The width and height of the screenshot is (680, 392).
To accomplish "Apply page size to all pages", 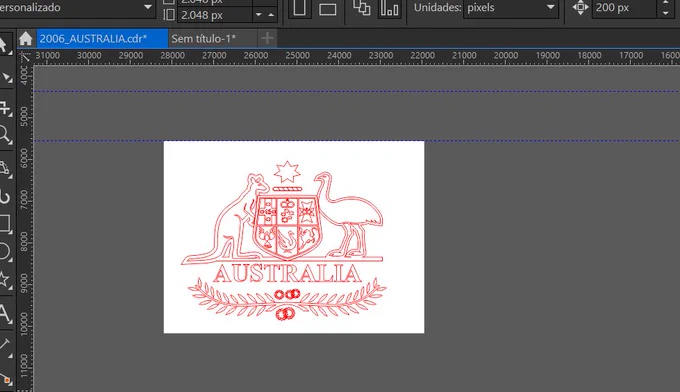I will click(361, 8).
